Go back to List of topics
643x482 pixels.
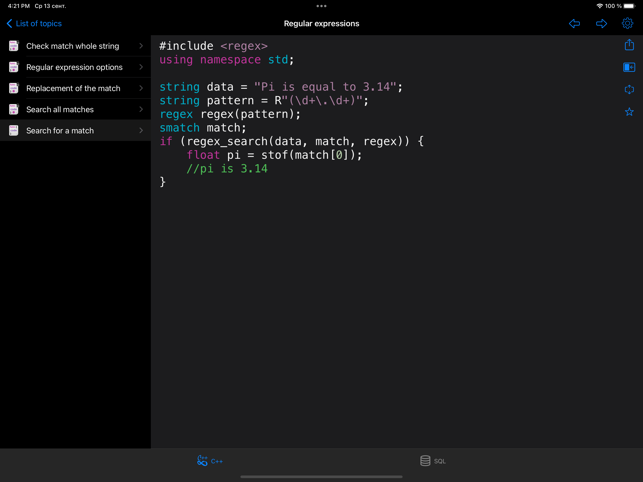click(x=34, y=23)
